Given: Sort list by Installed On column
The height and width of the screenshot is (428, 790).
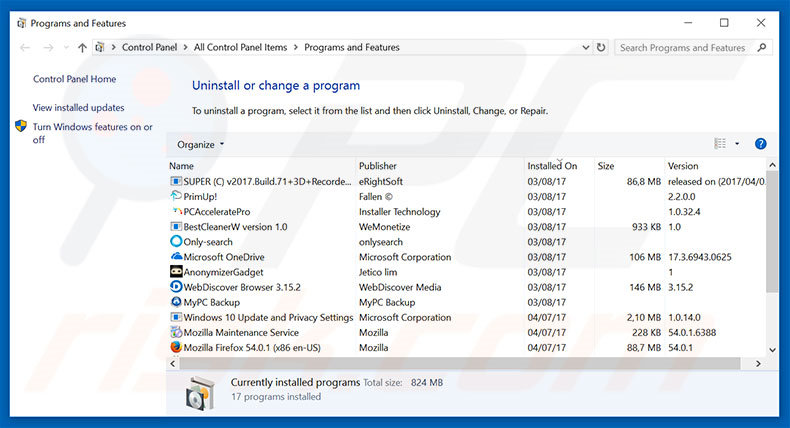Looking at the screenshot, I should (x=552, y=166).
